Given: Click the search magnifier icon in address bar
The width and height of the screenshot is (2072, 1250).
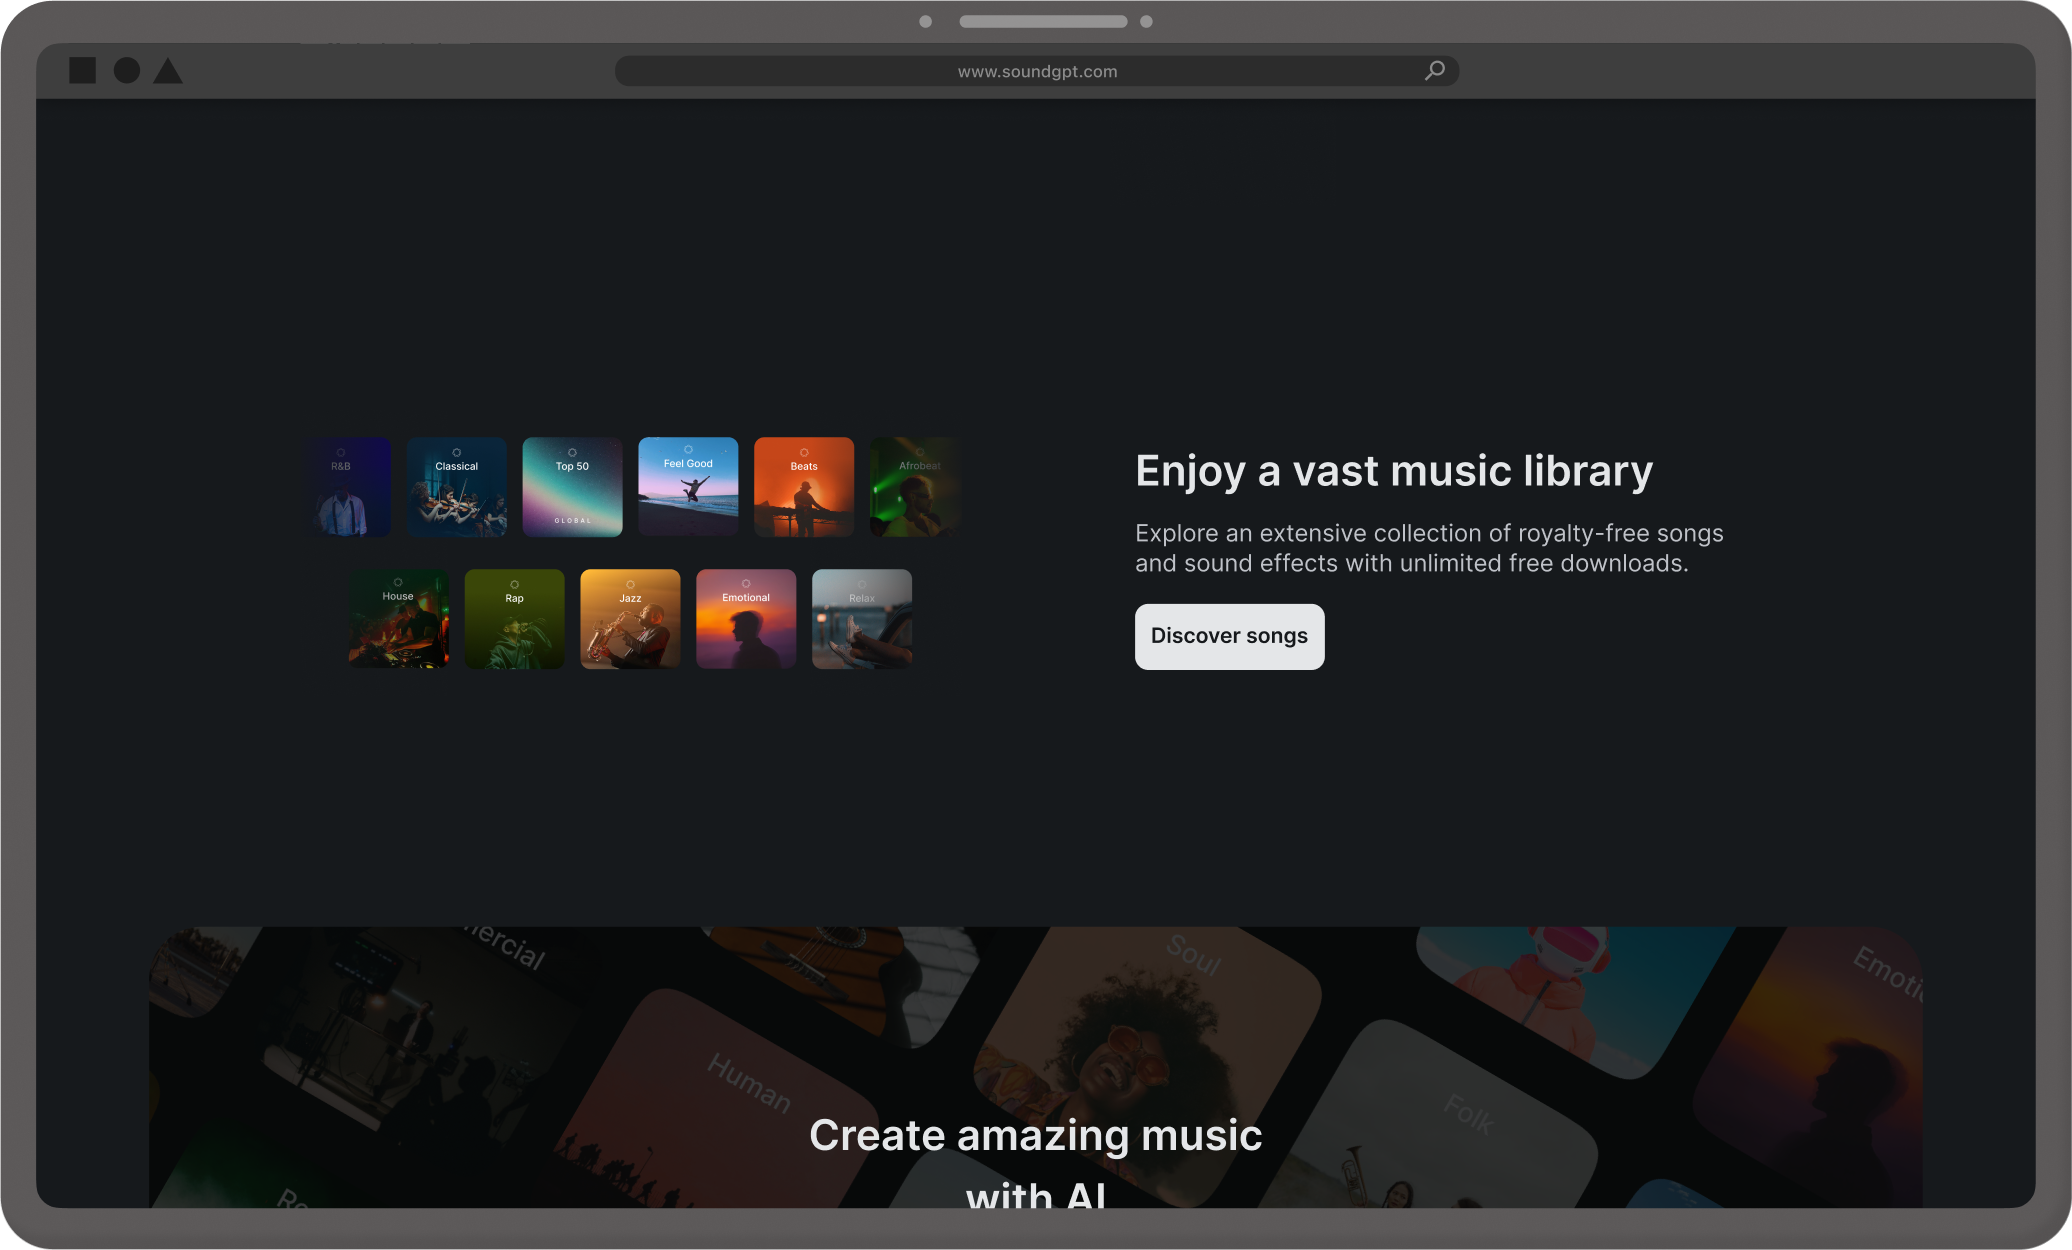Looking at the screenshot, I should (1435, 70).
